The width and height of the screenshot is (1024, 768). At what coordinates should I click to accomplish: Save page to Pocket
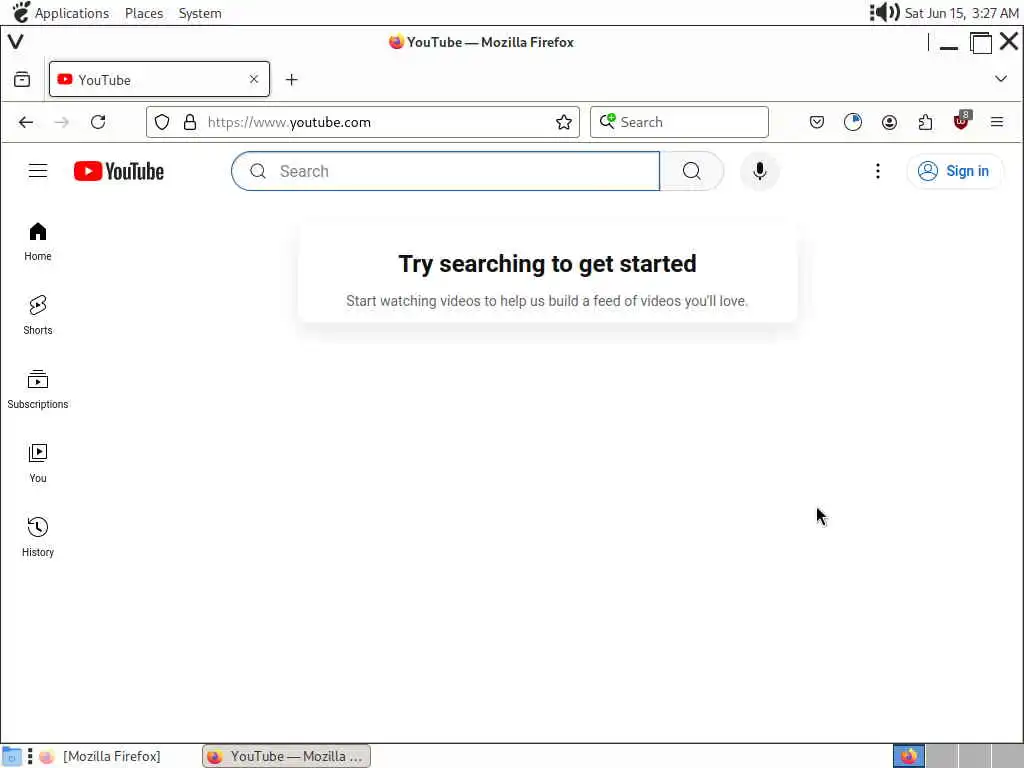816,122
